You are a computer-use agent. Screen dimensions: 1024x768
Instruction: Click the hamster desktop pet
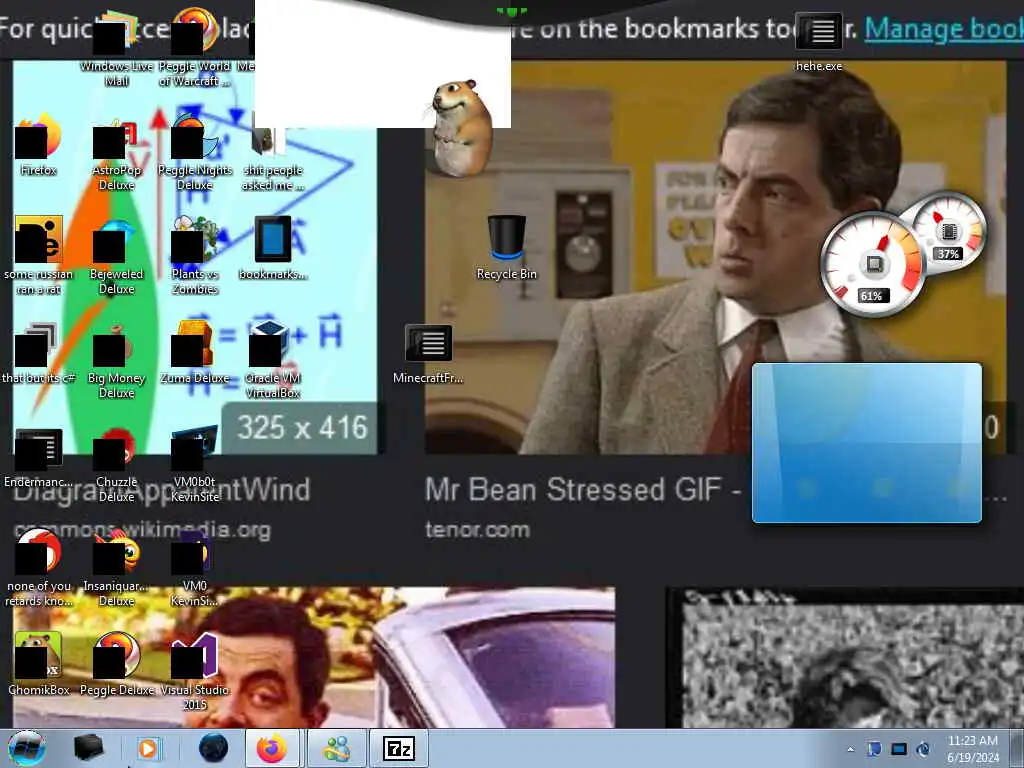tap(462, 127)
